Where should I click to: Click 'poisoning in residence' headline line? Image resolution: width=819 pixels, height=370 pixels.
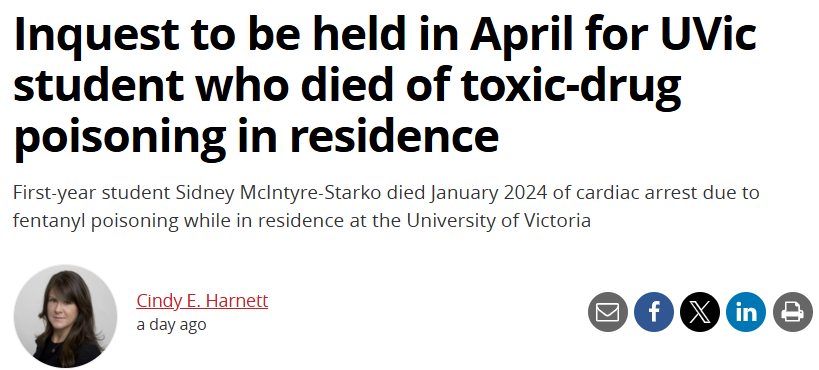pos(256,136)
